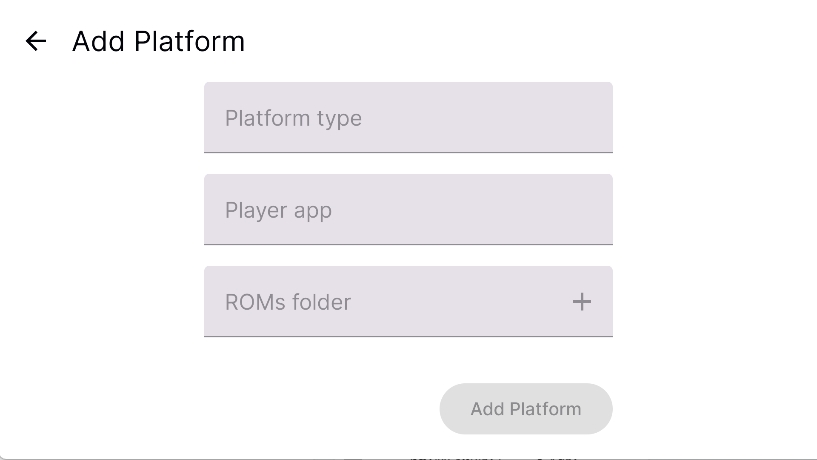Navigate back from Add Platform screen
The height and width of the screenshot is (460, 817).
(36, 41)
